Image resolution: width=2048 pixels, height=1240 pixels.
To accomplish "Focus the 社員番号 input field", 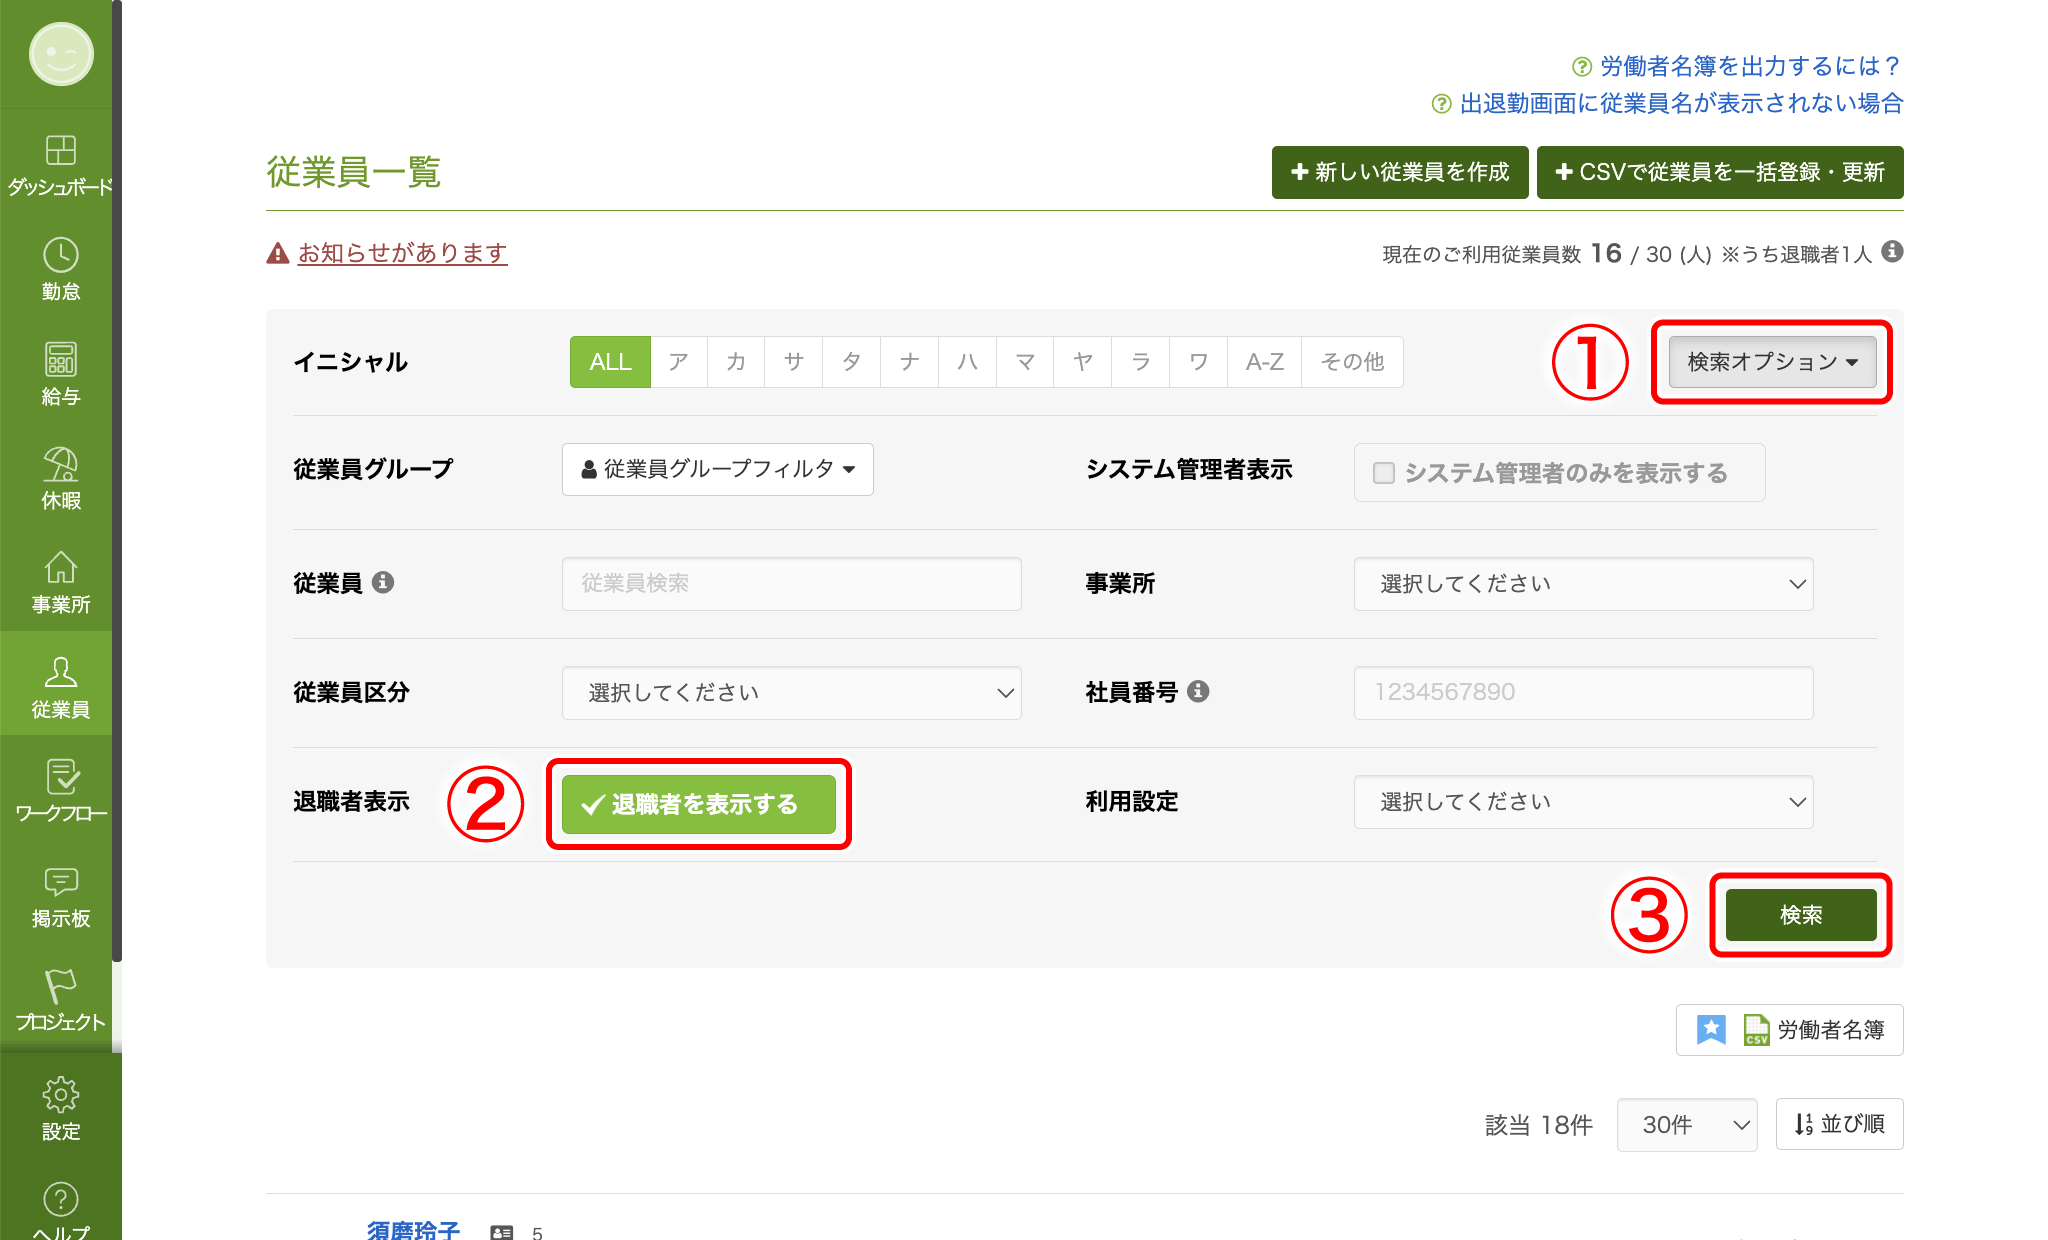I will pyautogui.click(x=1583, y=693).
